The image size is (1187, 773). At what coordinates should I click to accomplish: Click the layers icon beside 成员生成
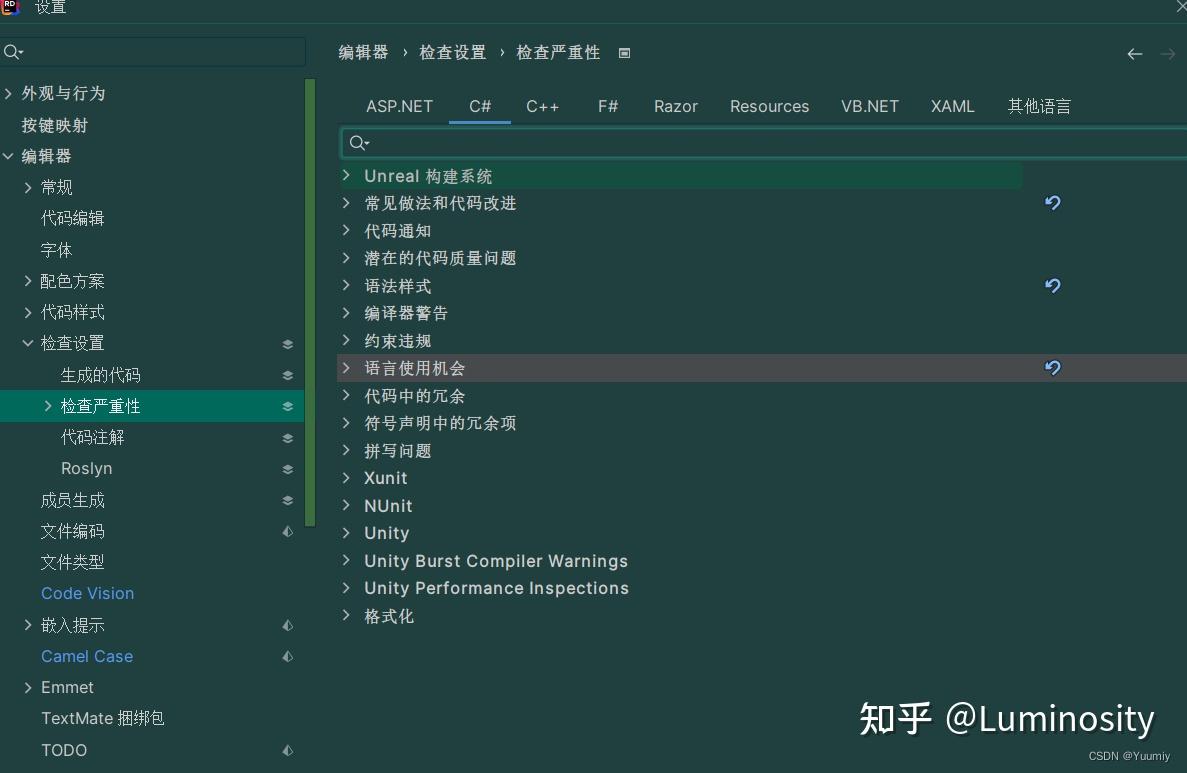tap(287, 500)
